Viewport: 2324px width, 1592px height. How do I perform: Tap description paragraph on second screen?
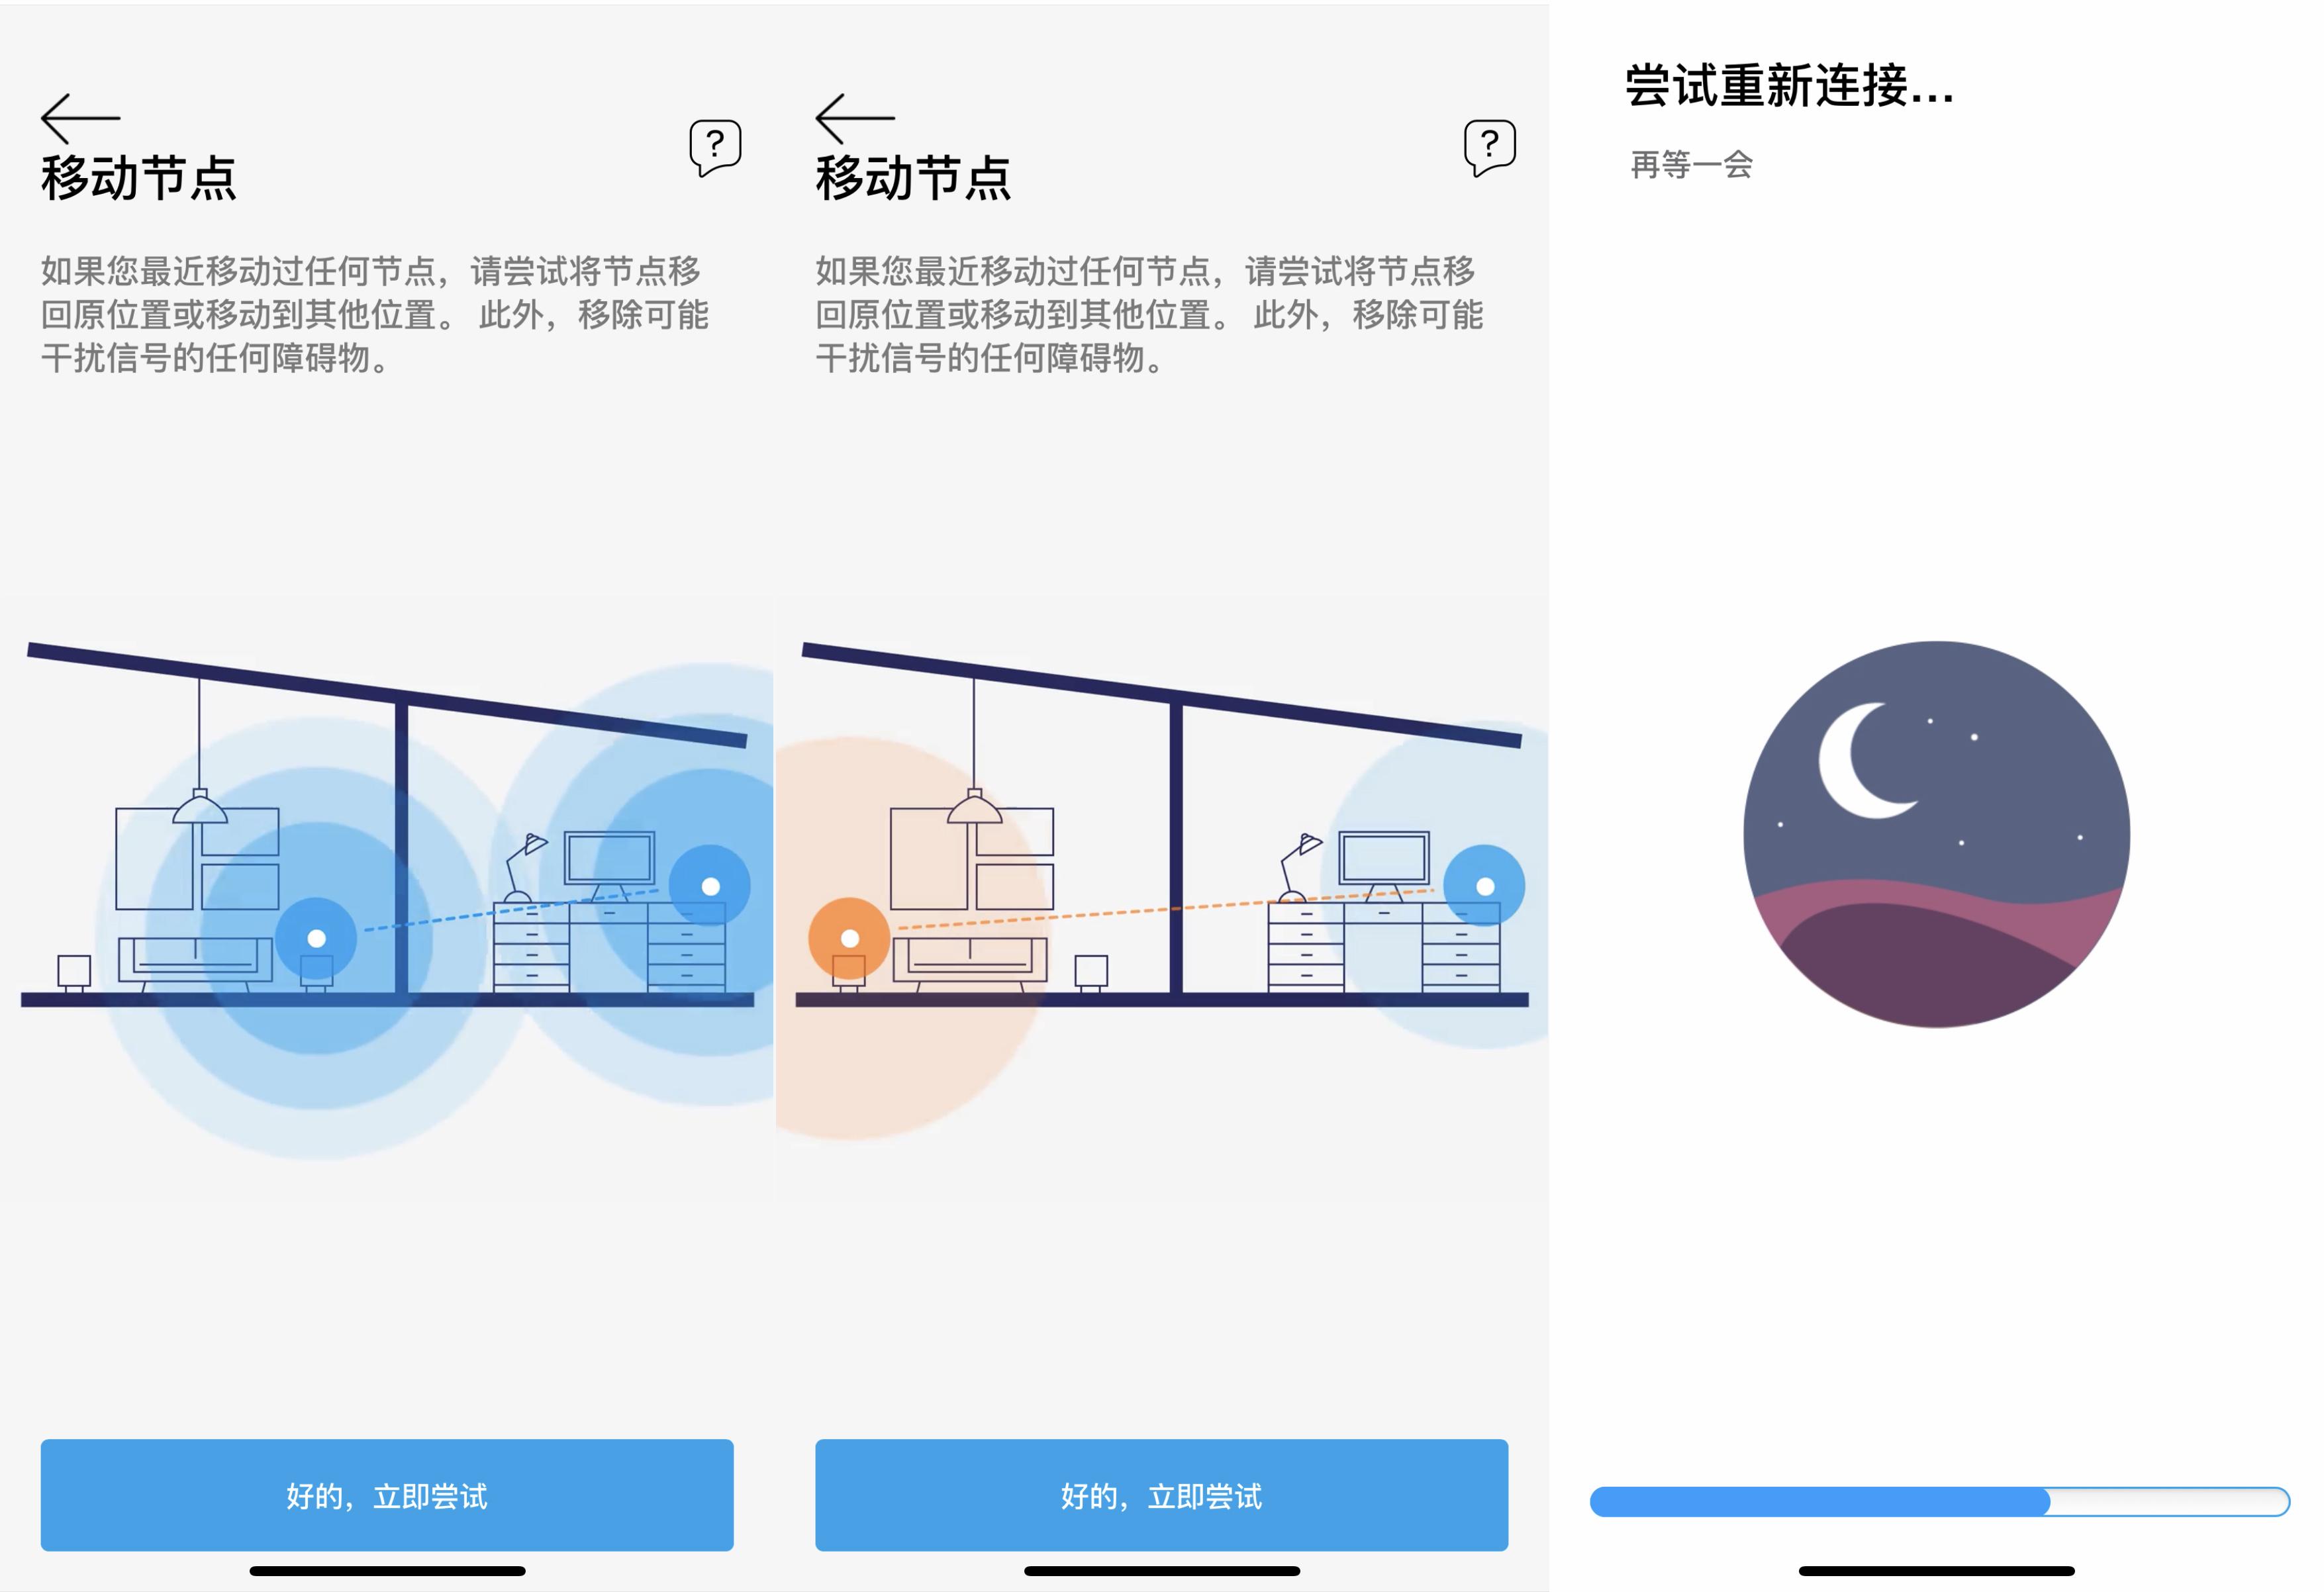1149,314
